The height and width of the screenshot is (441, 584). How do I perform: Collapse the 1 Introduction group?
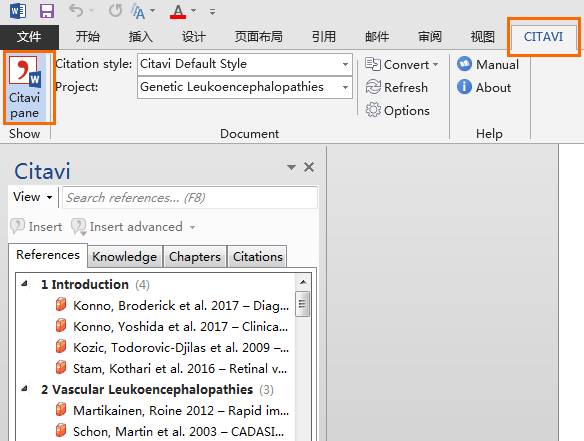pos(25,284)
